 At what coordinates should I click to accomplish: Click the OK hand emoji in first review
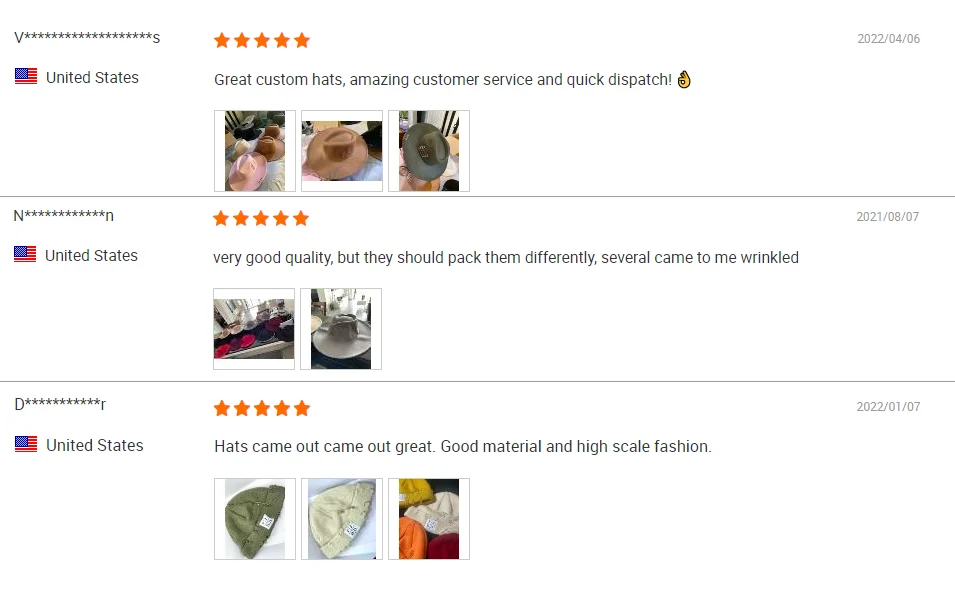[684, 79]
